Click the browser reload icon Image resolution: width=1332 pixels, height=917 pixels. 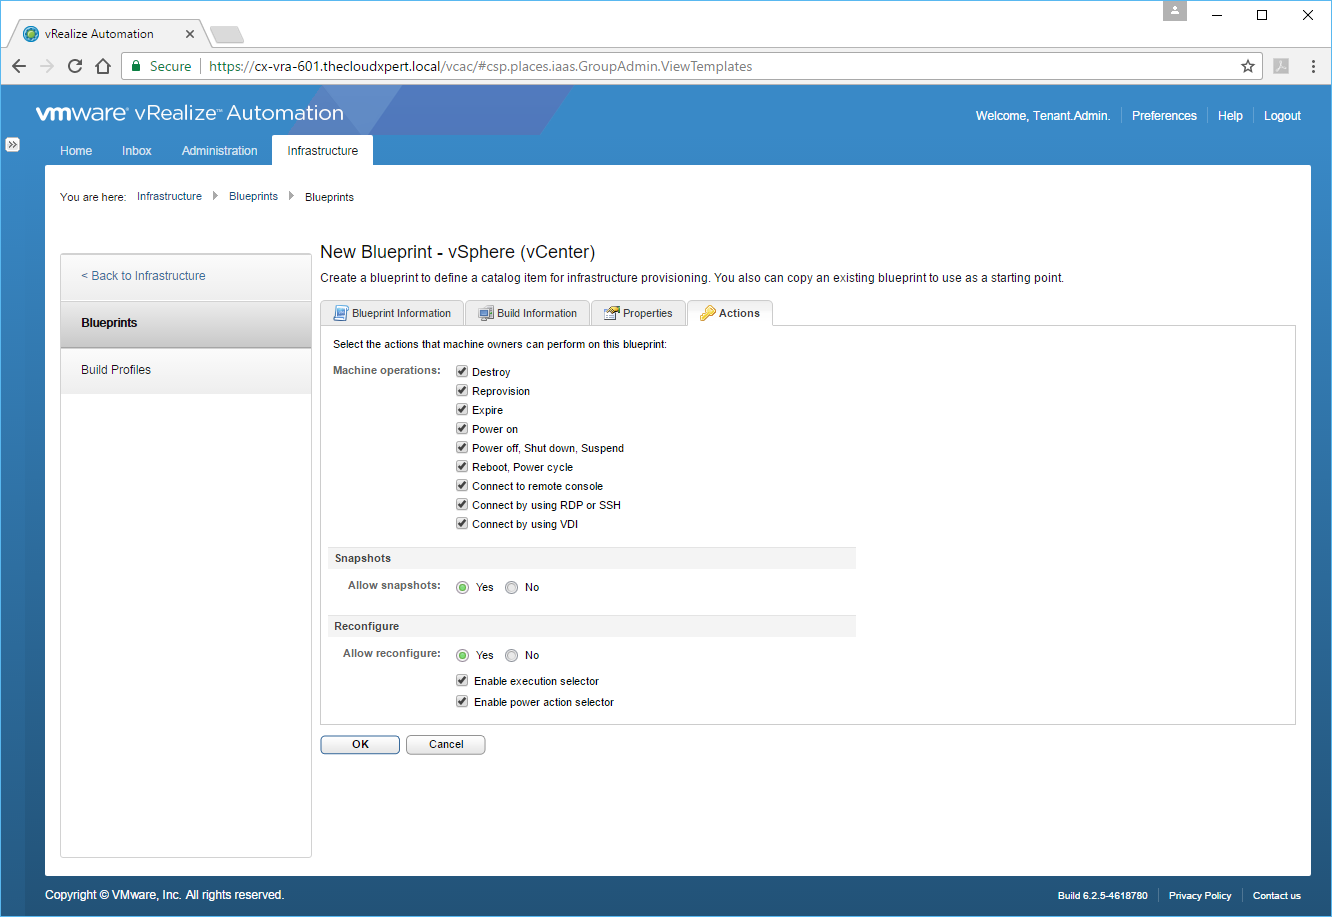click(x=75, y=67)
